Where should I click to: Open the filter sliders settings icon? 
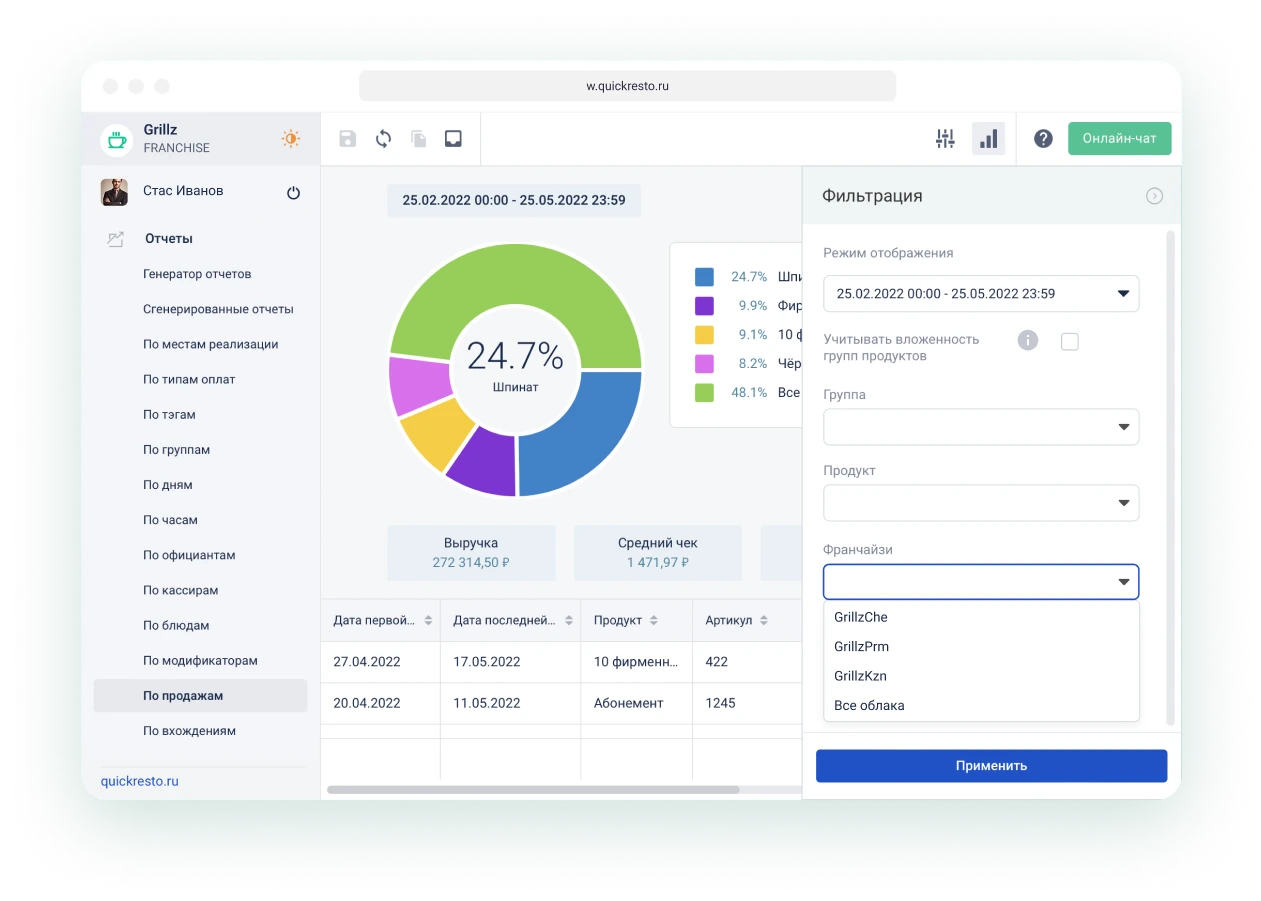coord(945,139)
